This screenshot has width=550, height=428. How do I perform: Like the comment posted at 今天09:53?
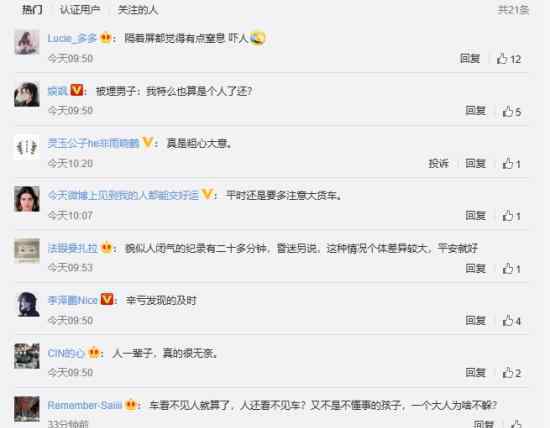coord(512,269)
